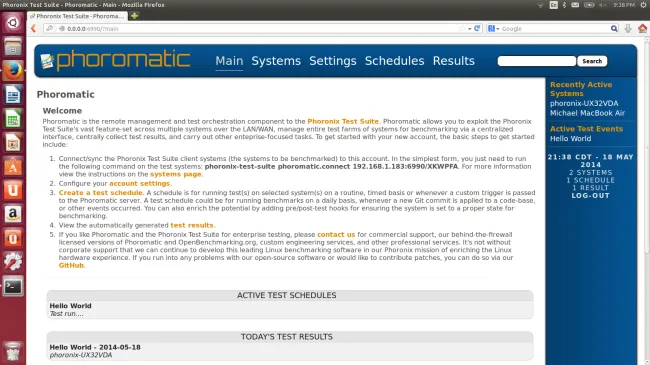
Task: Open Hello World - 2014-05-18 result
Action: click(95, 347)
